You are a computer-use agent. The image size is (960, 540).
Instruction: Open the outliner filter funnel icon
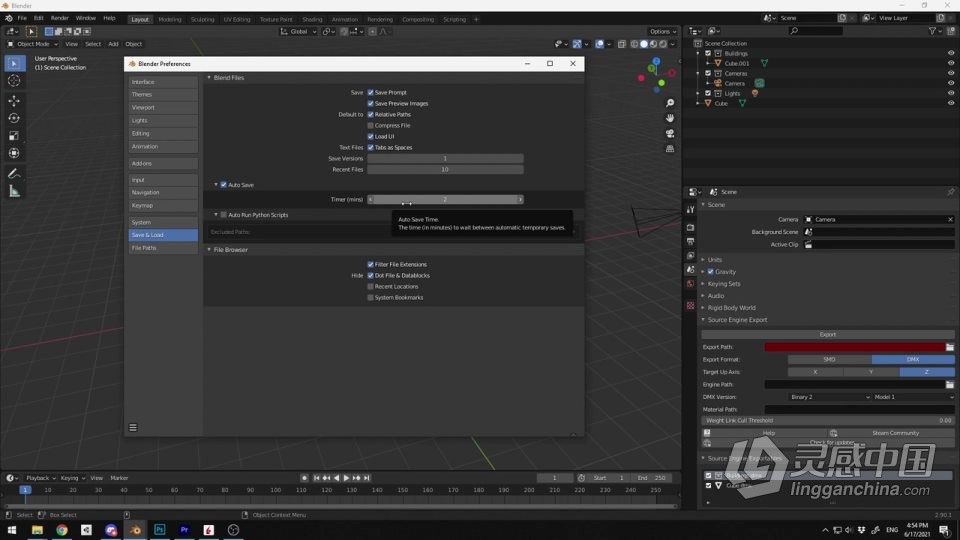point(932,31)
